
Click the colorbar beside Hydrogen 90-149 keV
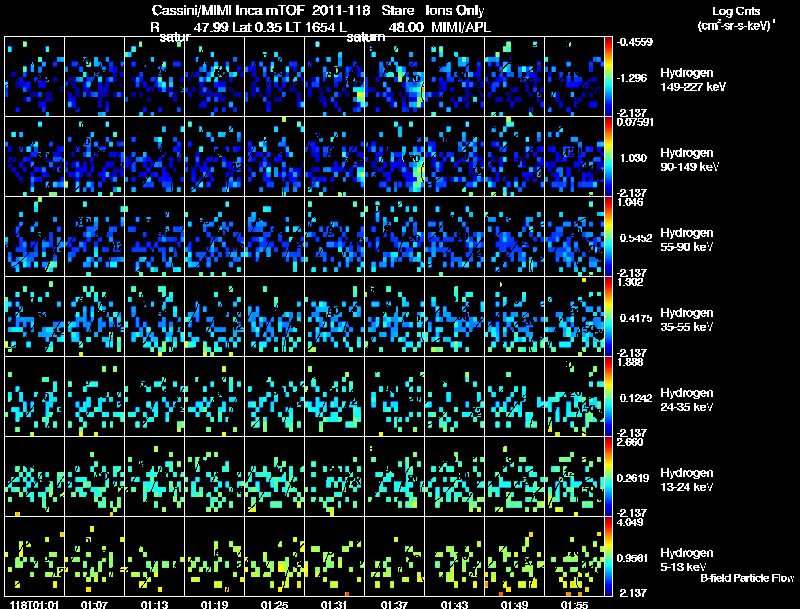point(608,157)
